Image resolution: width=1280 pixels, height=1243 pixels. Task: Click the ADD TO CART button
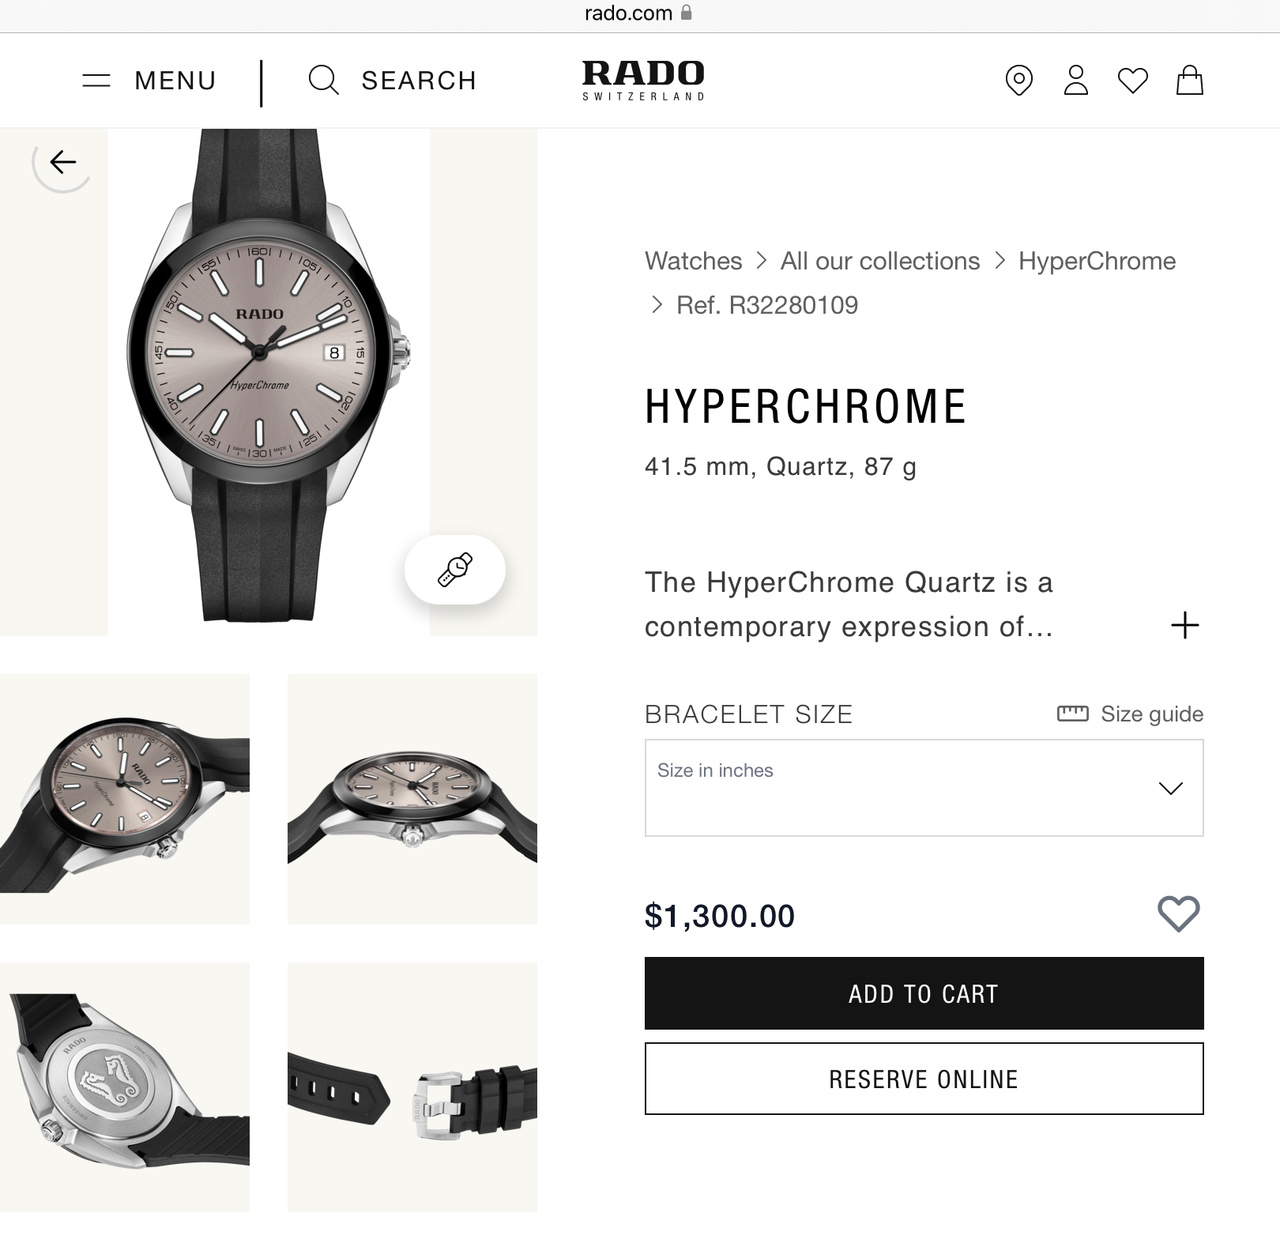coord(924,993)
